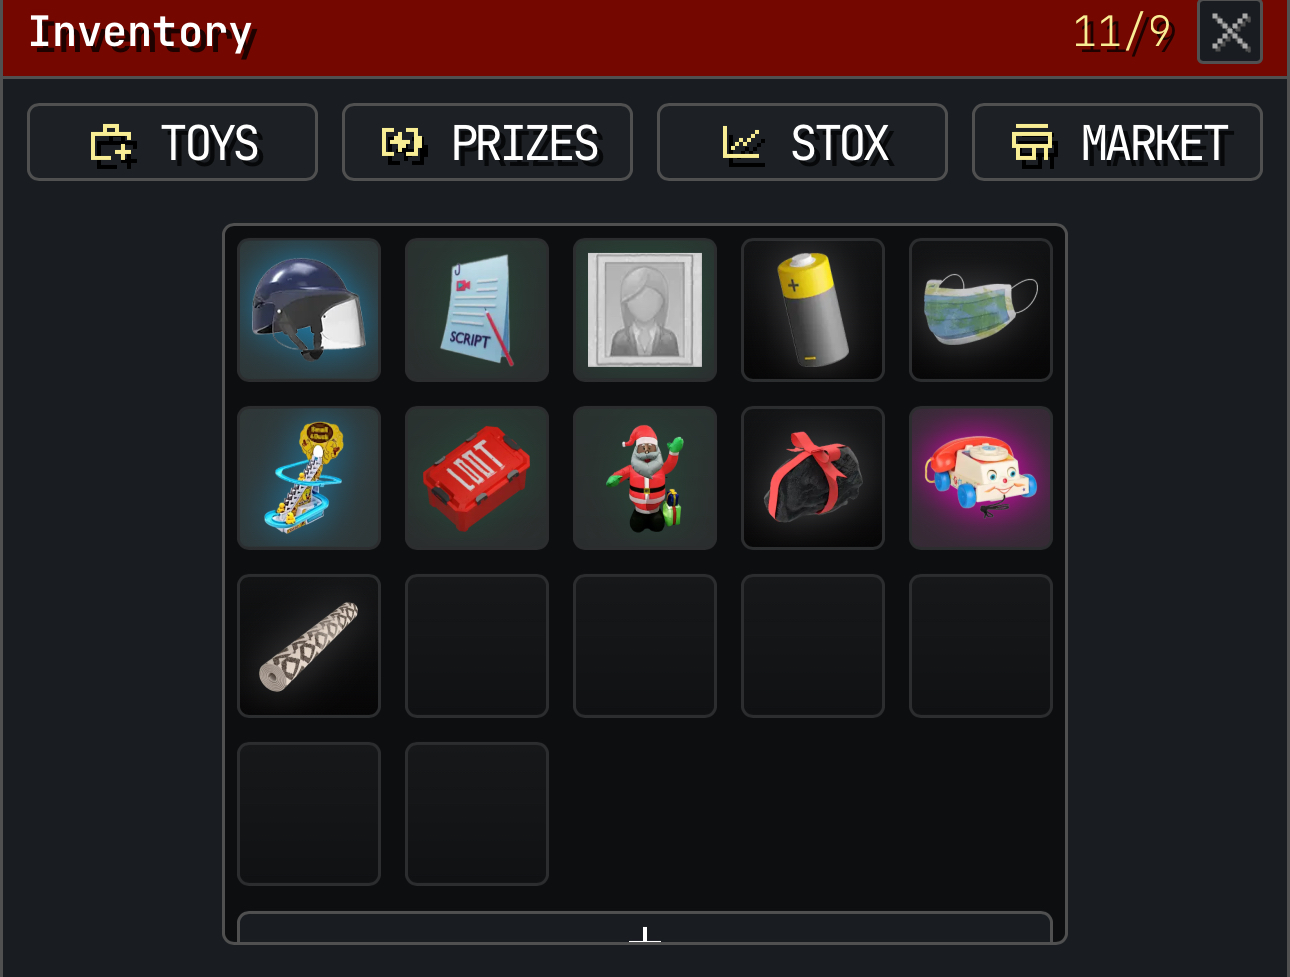Open the TOYS tab
1290x977 pixels.
pyautogui.click(x=172, y=142)
